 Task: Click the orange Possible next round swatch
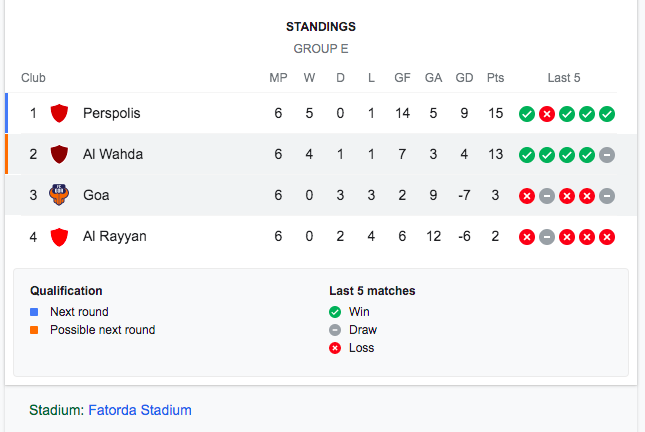pos(34,330)
